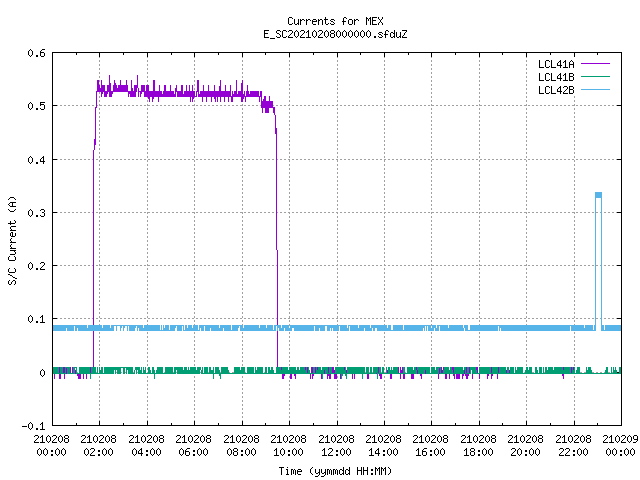Click the 210208 08:00 time tick label
Viewport: 640px width, 480px height.
241,446
